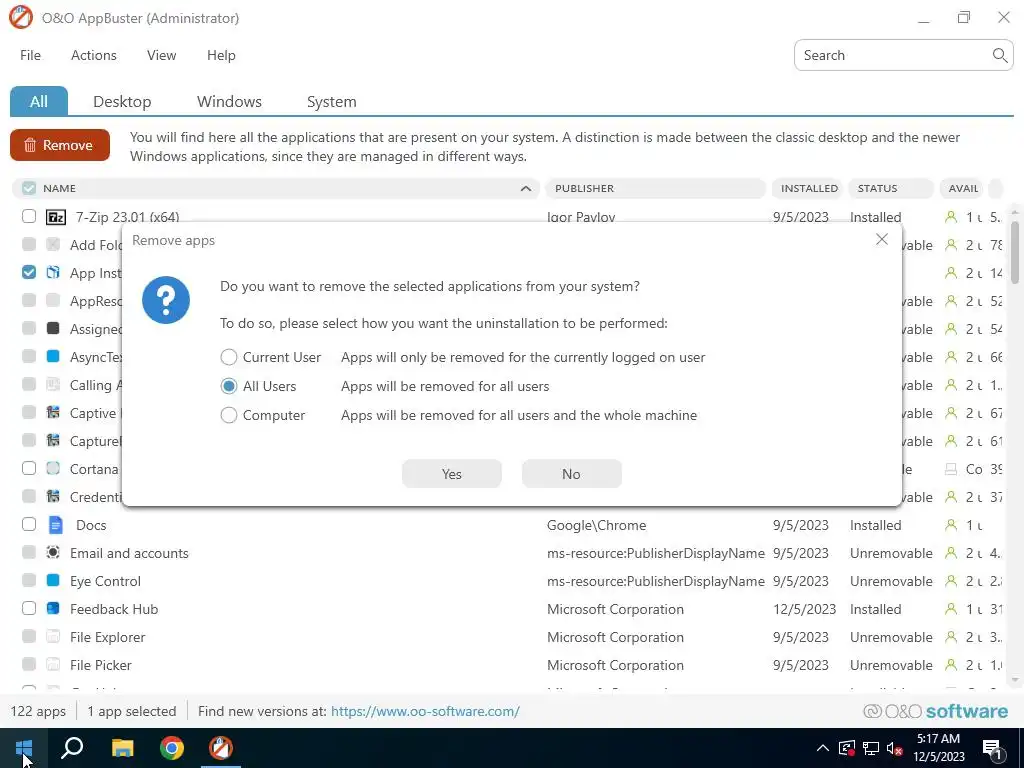Open the Actions menu
This screenshot has width=1024, height=768.
click(93, 56)
